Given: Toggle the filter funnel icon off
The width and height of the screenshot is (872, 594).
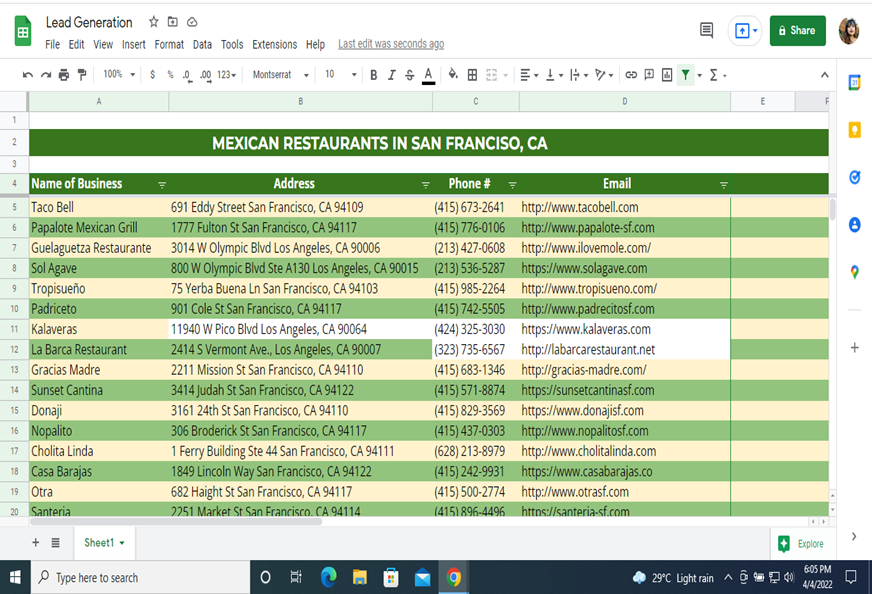Looking at the screenshot, I should click(685, 75).
